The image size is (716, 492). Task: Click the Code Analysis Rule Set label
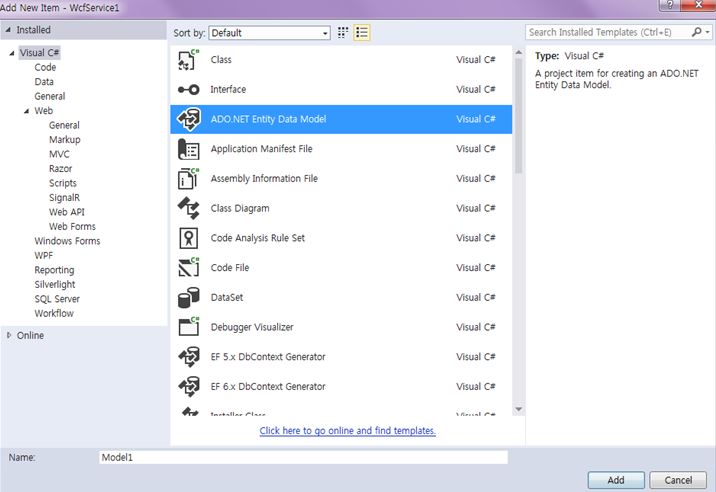[258, 238]
